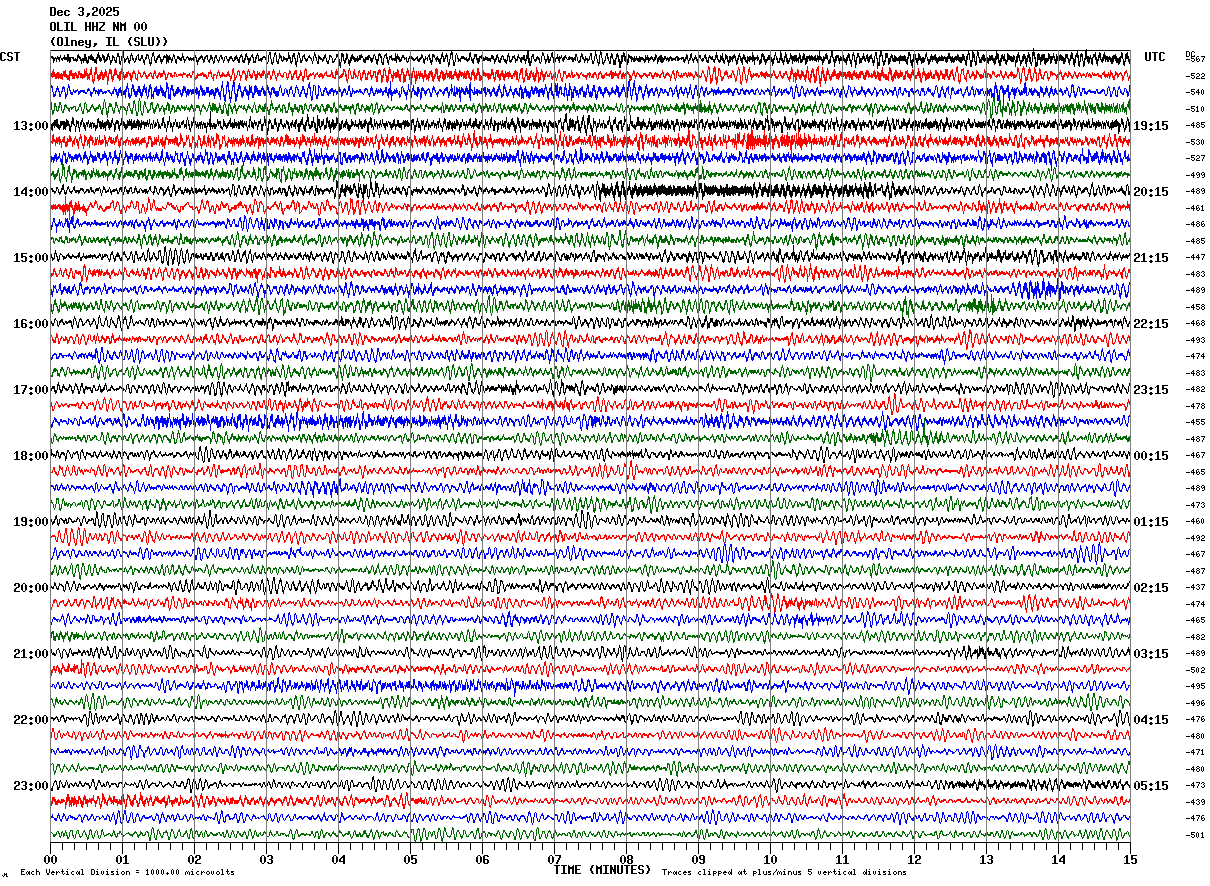The height and width of the screenshot is (886, 1210).
Task: Click the '21:00' CST time label
Action: click(x=30, y=654)
